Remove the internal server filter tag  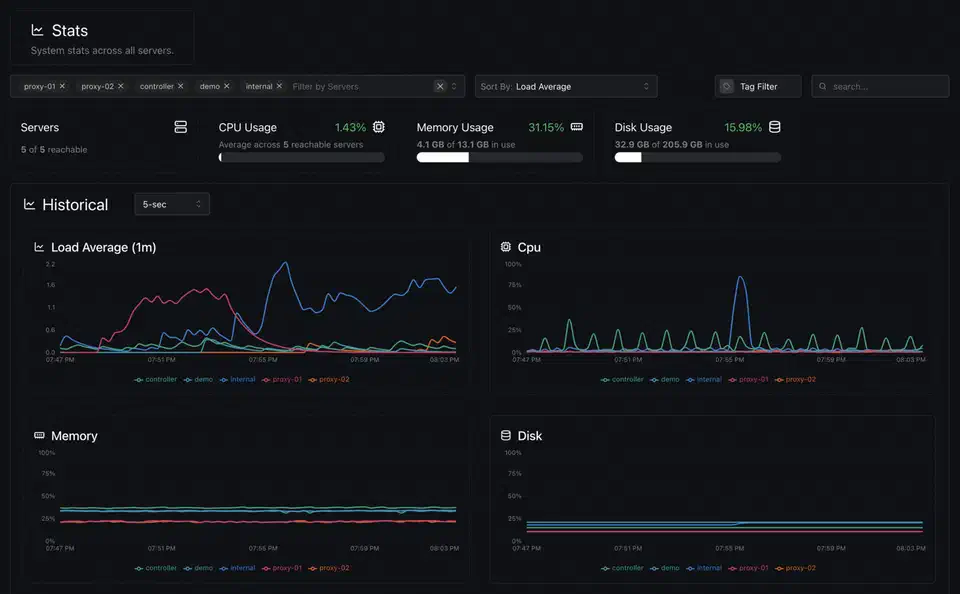point(279,86)
